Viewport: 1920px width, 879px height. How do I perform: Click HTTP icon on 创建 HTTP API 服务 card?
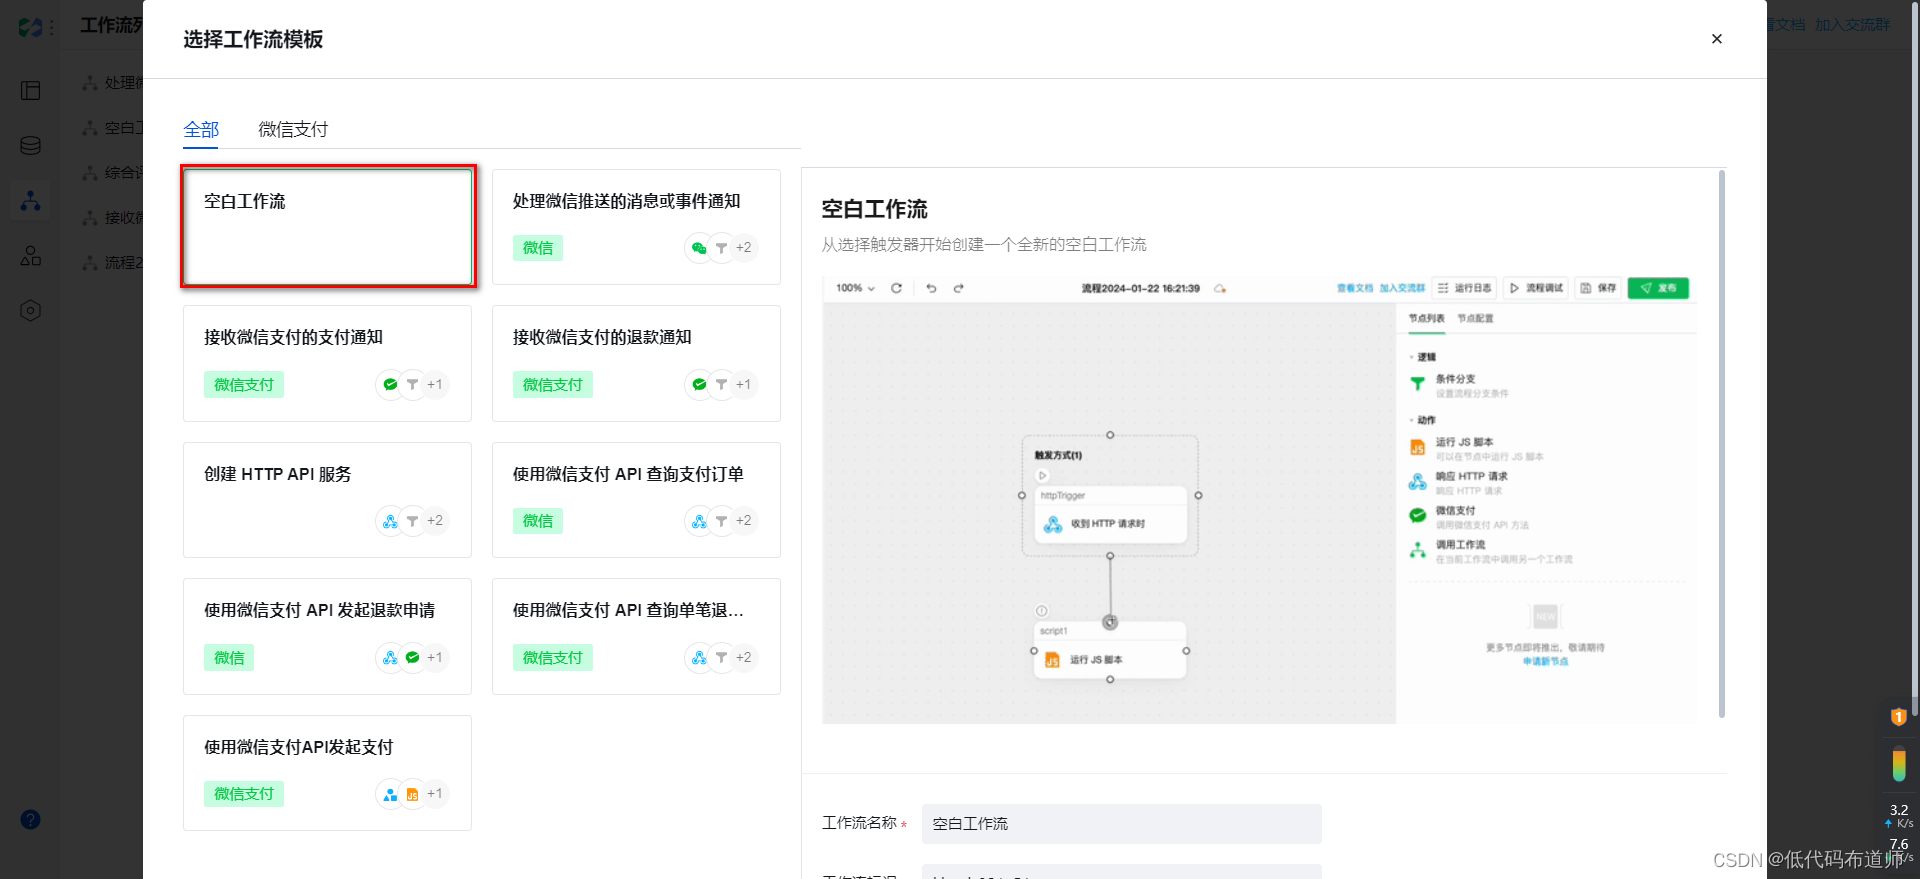coord(390,521)
